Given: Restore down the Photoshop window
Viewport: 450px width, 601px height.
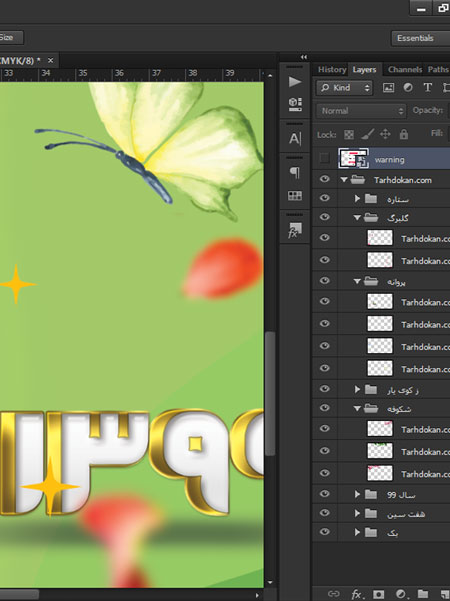Looking at the screenshot, I should coord(442,8).
